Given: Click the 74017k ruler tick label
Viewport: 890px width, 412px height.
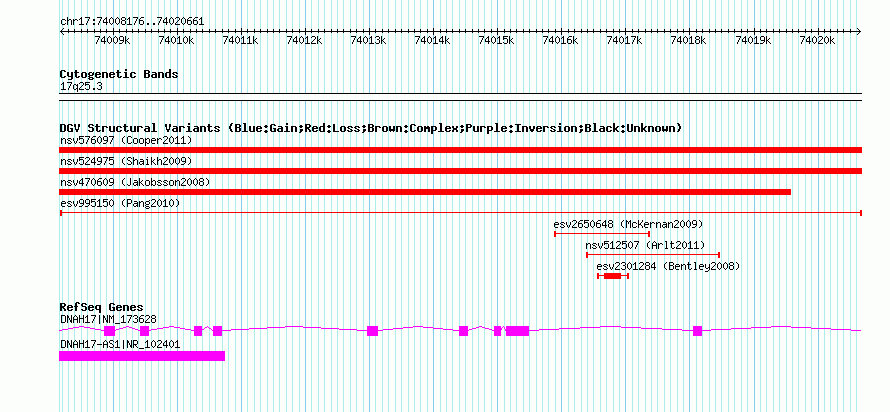Looking at the screenshot, I should point(625,40).
